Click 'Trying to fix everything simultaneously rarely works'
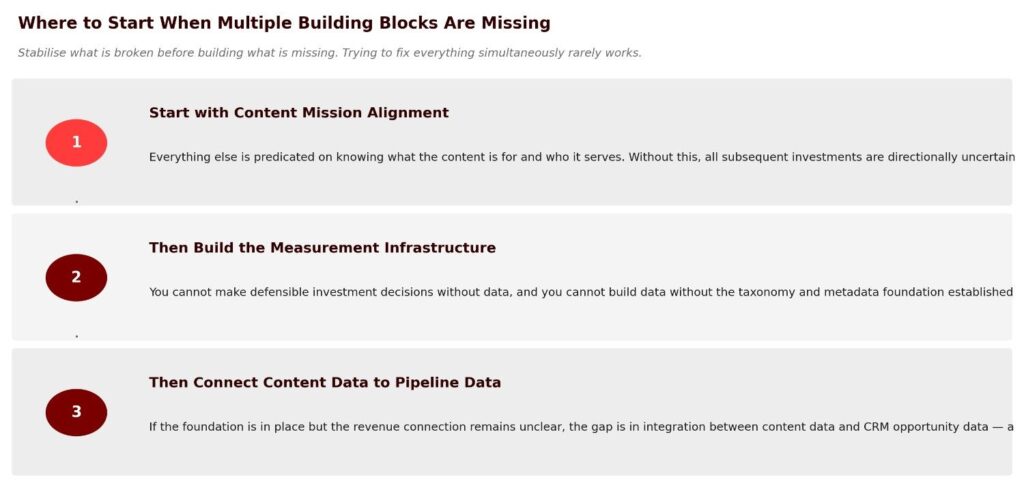This screenshot has height=488, width=1024. [490, 53]
